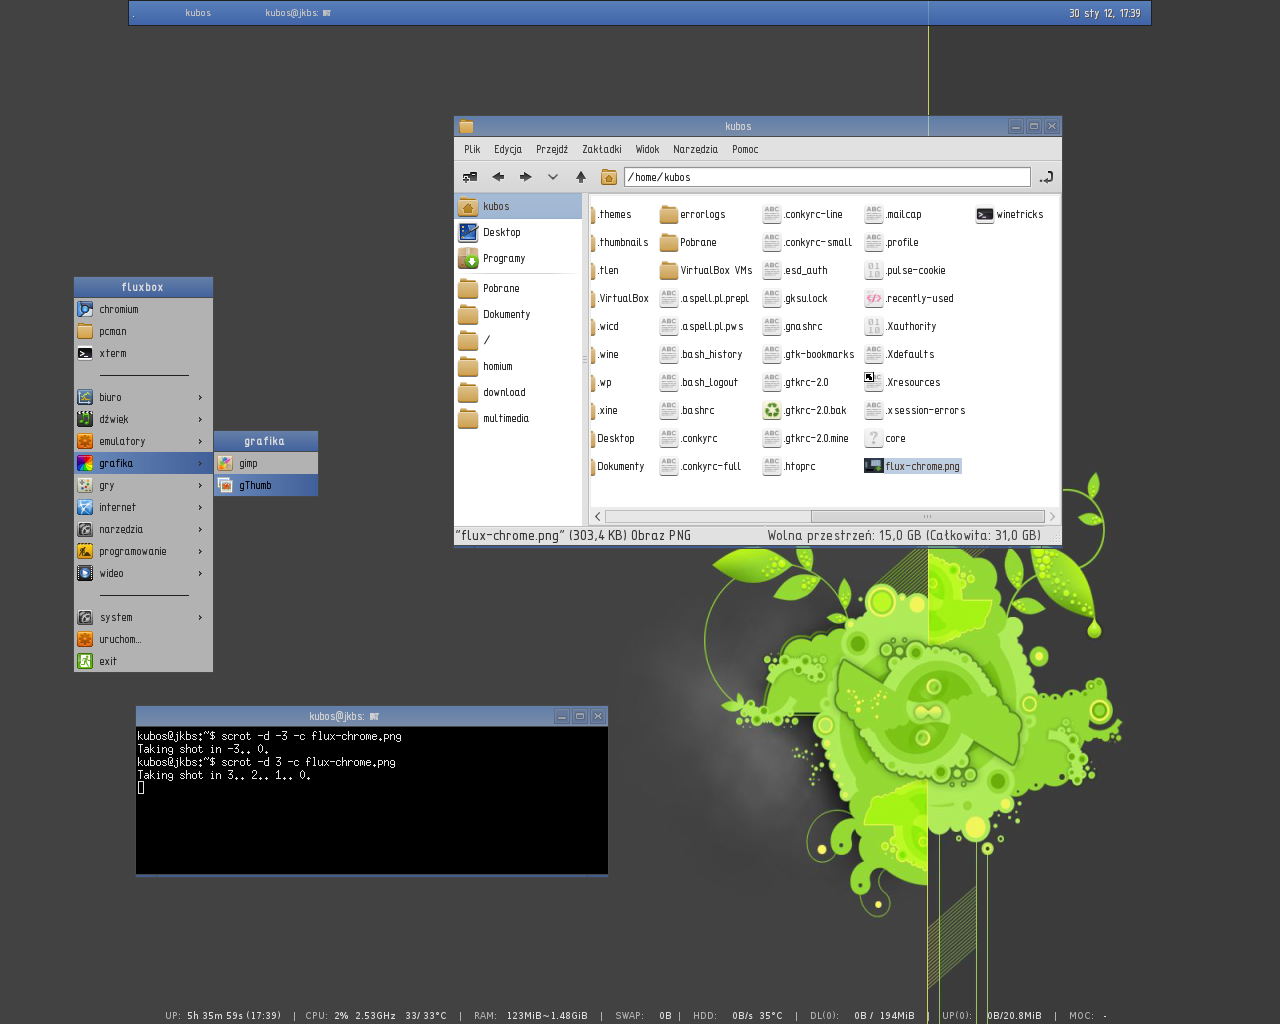1280x1024 pixels.
Task: Select the VirtualBox VMs folder icon
Action: tap(706, 269)
